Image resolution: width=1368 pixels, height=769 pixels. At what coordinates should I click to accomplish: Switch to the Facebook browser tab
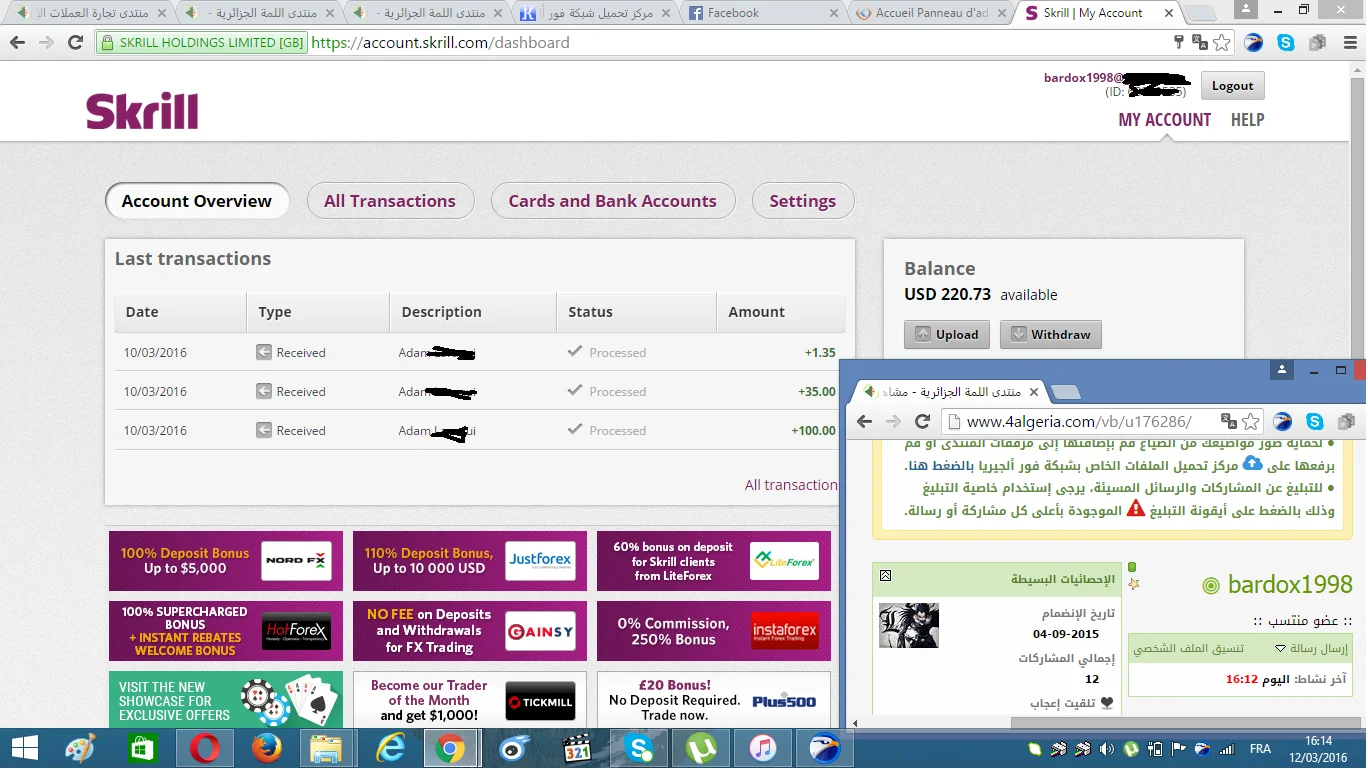click(762, 13)
